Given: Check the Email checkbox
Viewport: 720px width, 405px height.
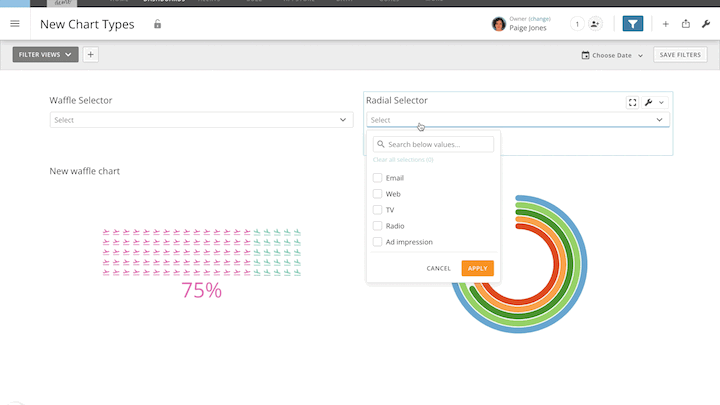Looking at the screenshot, I should coord(378,178).
